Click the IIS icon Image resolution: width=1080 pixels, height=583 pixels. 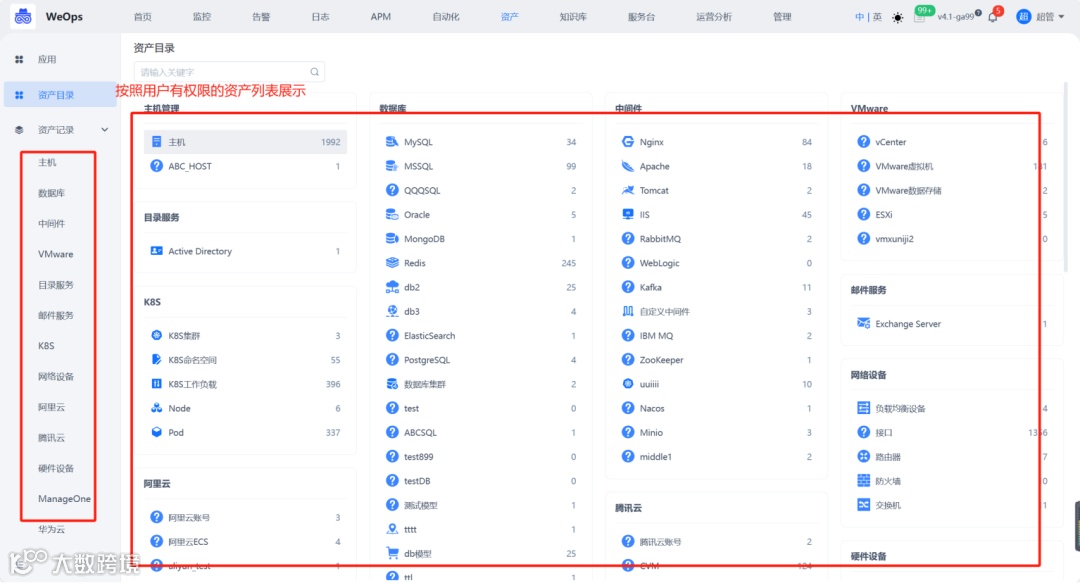coord(627,214)
